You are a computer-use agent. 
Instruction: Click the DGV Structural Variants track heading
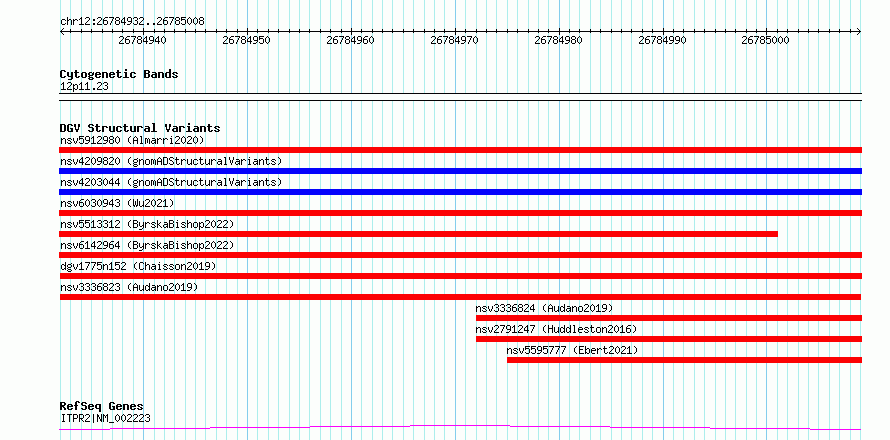pos(140,128)
